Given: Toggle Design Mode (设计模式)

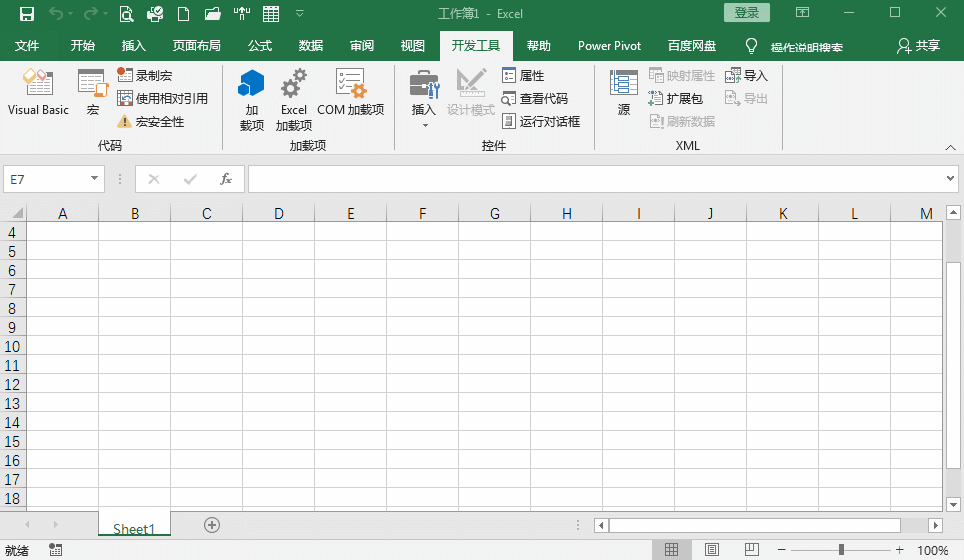Looking at the screenshot, I should [x=471, y=92].
